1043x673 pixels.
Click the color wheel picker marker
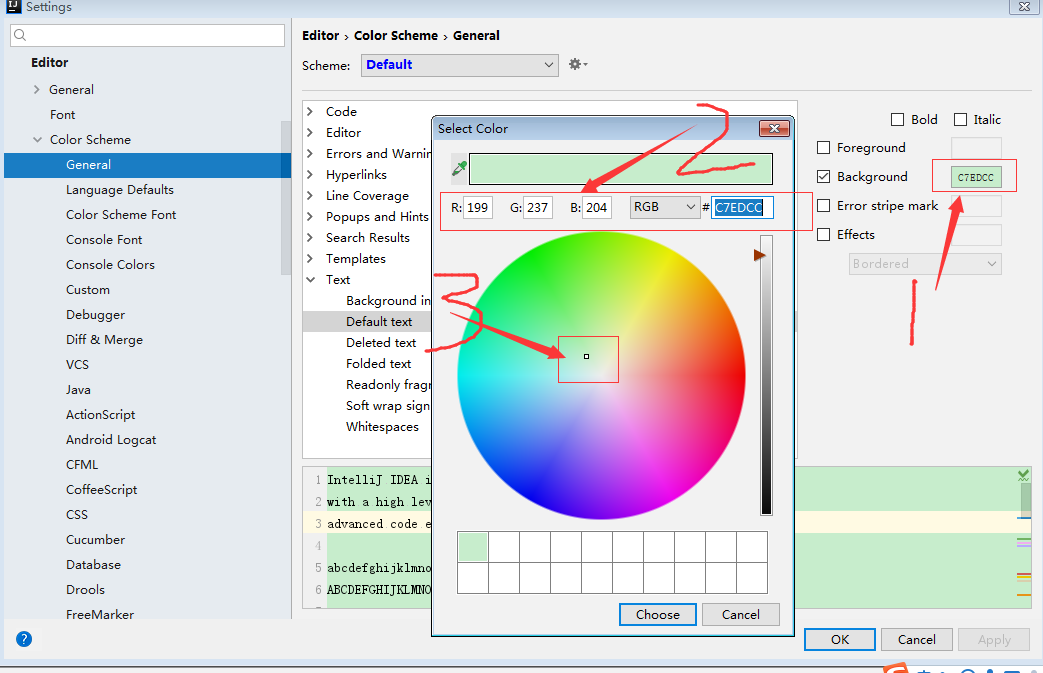(x=586, y=356)
